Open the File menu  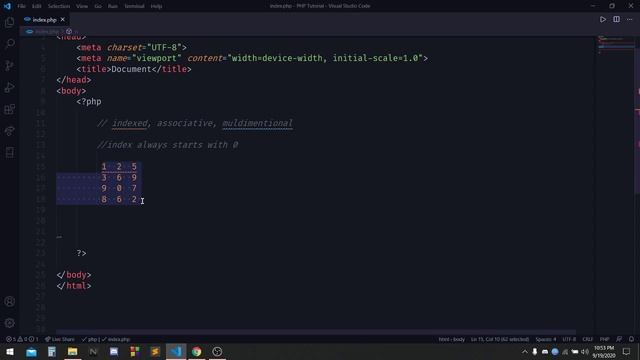pos(22,6)
